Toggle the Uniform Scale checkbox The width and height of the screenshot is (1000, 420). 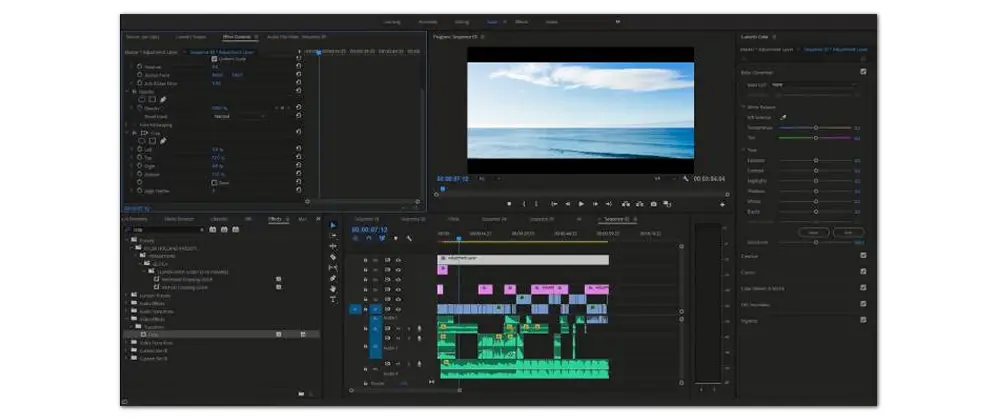click(x=214, y=59)
